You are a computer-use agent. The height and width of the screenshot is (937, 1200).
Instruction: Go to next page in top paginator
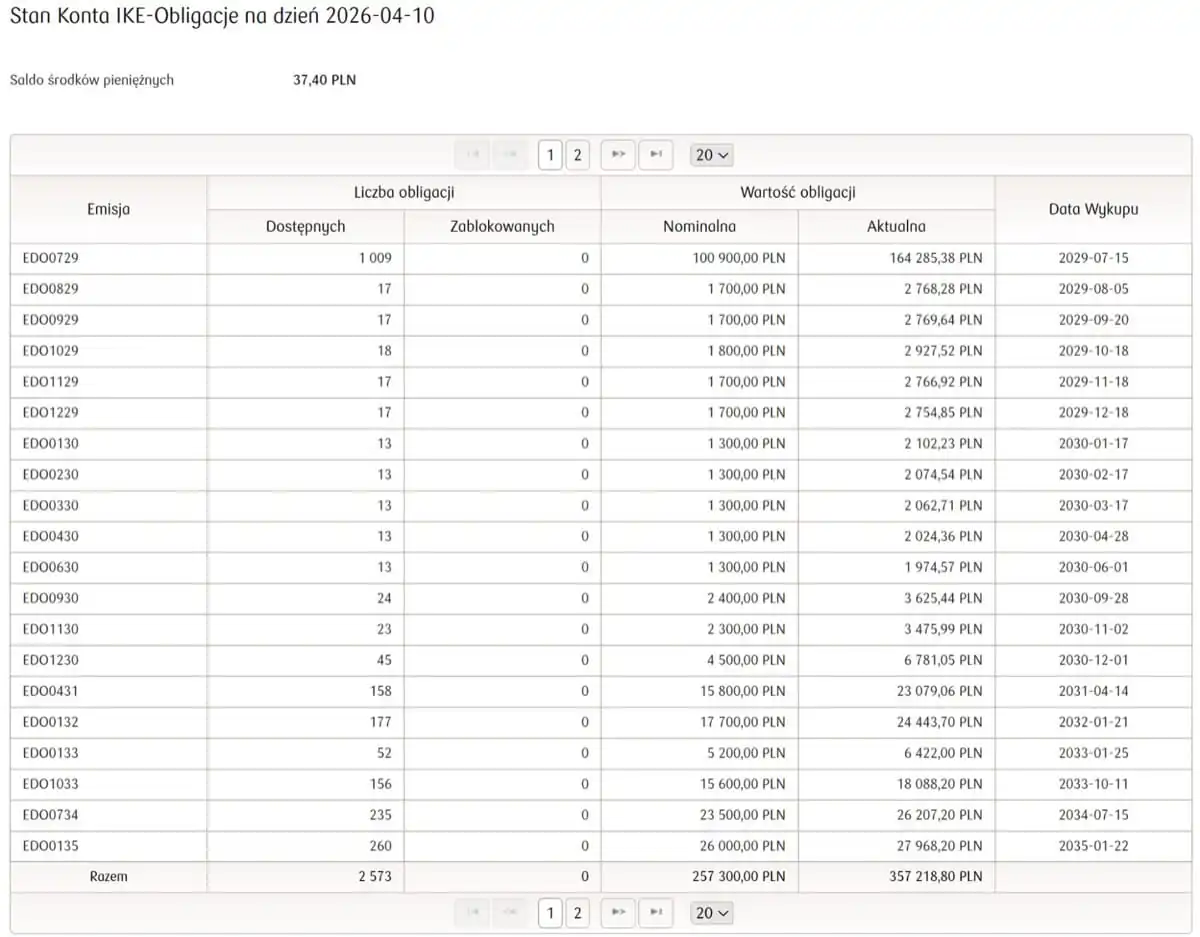pyautogui.click(x=618, y=155)
